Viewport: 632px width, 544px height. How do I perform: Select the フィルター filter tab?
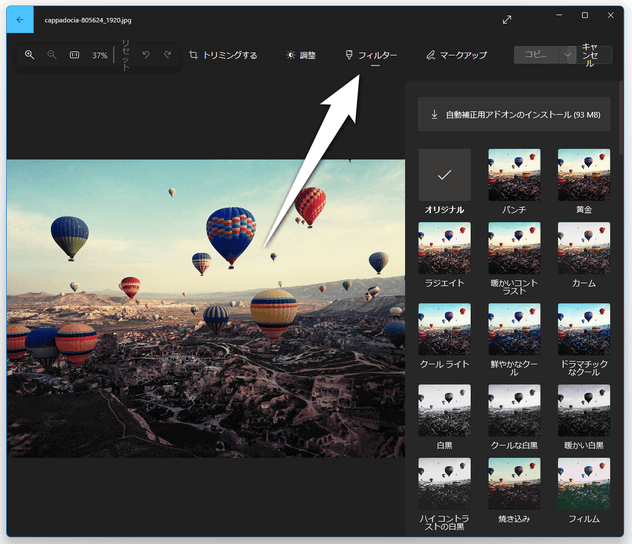[x=371, y=55]
